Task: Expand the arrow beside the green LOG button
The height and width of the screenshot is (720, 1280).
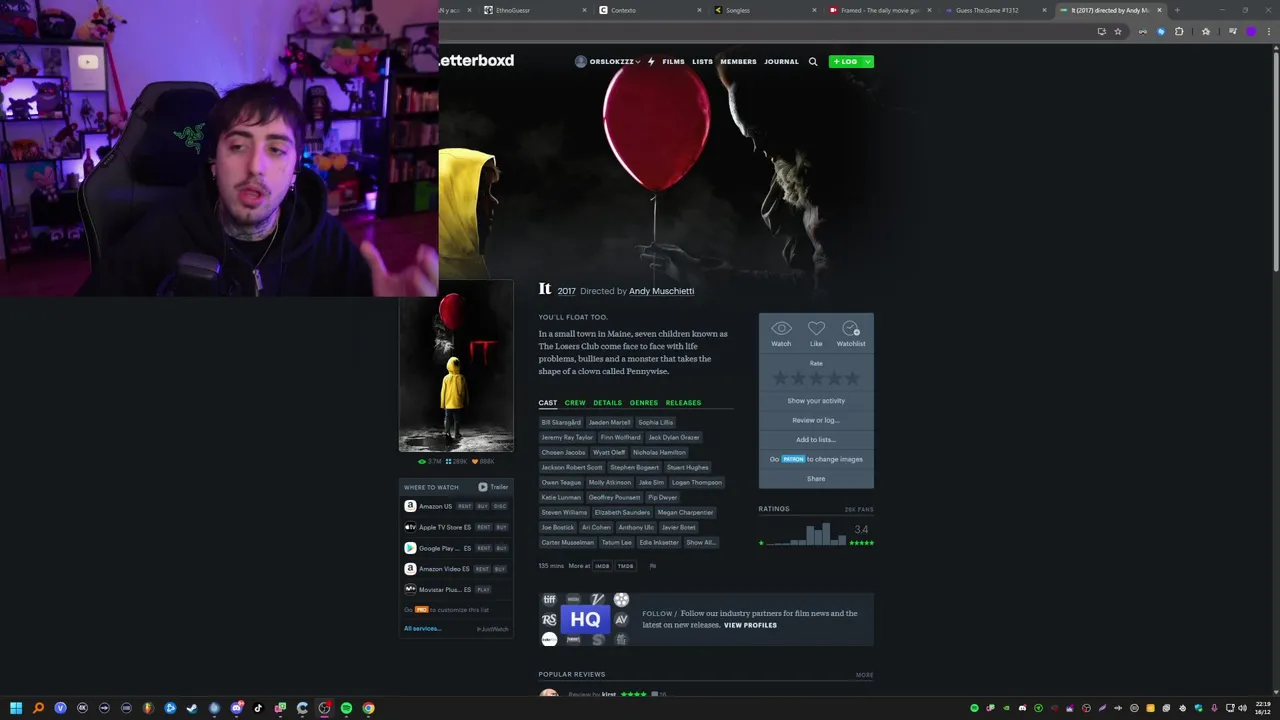Action: (867, 62)
